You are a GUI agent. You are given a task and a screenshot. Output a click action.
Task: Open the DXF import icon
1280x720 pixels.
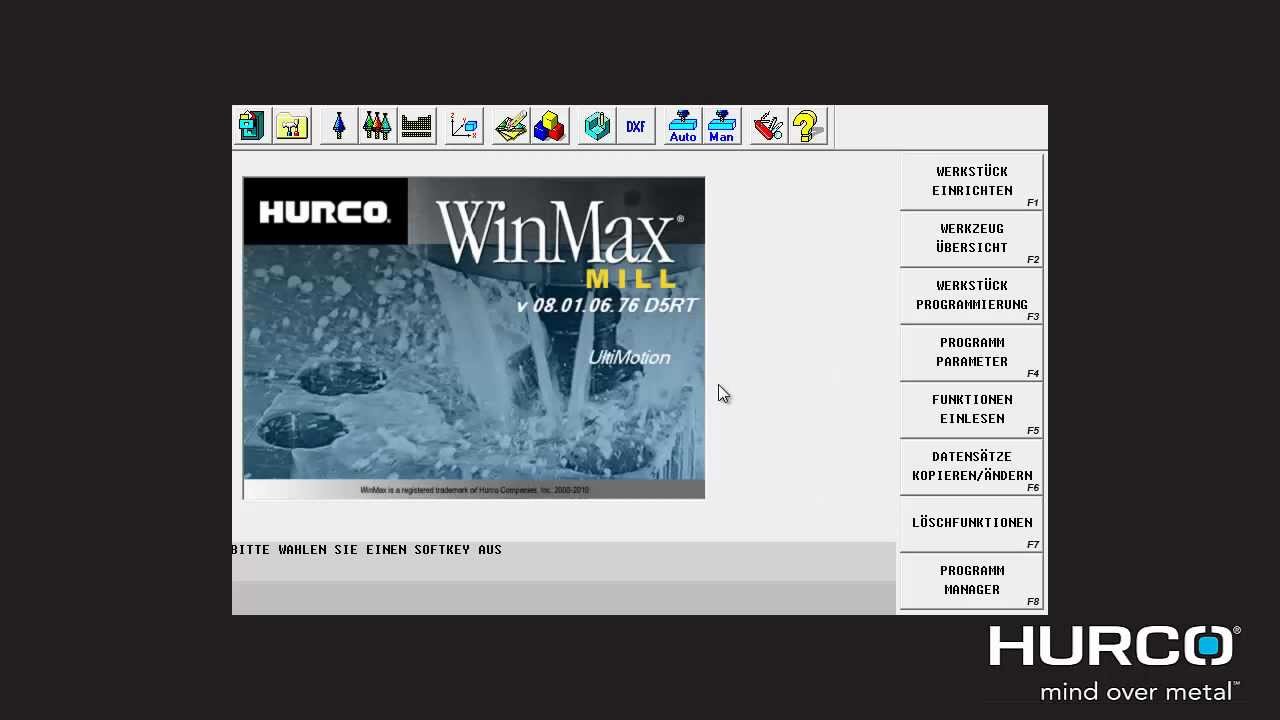[x=635, y=126]
